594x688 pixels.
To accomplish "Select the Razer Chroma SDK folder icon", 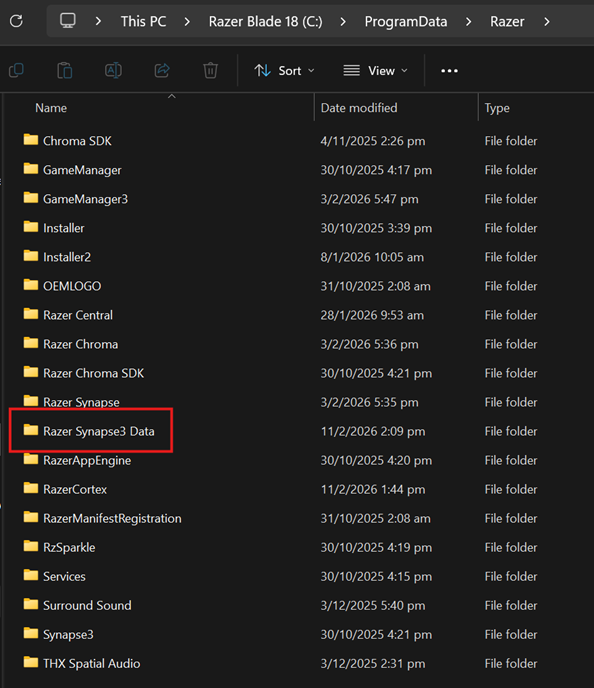I will tap(31, 372).
